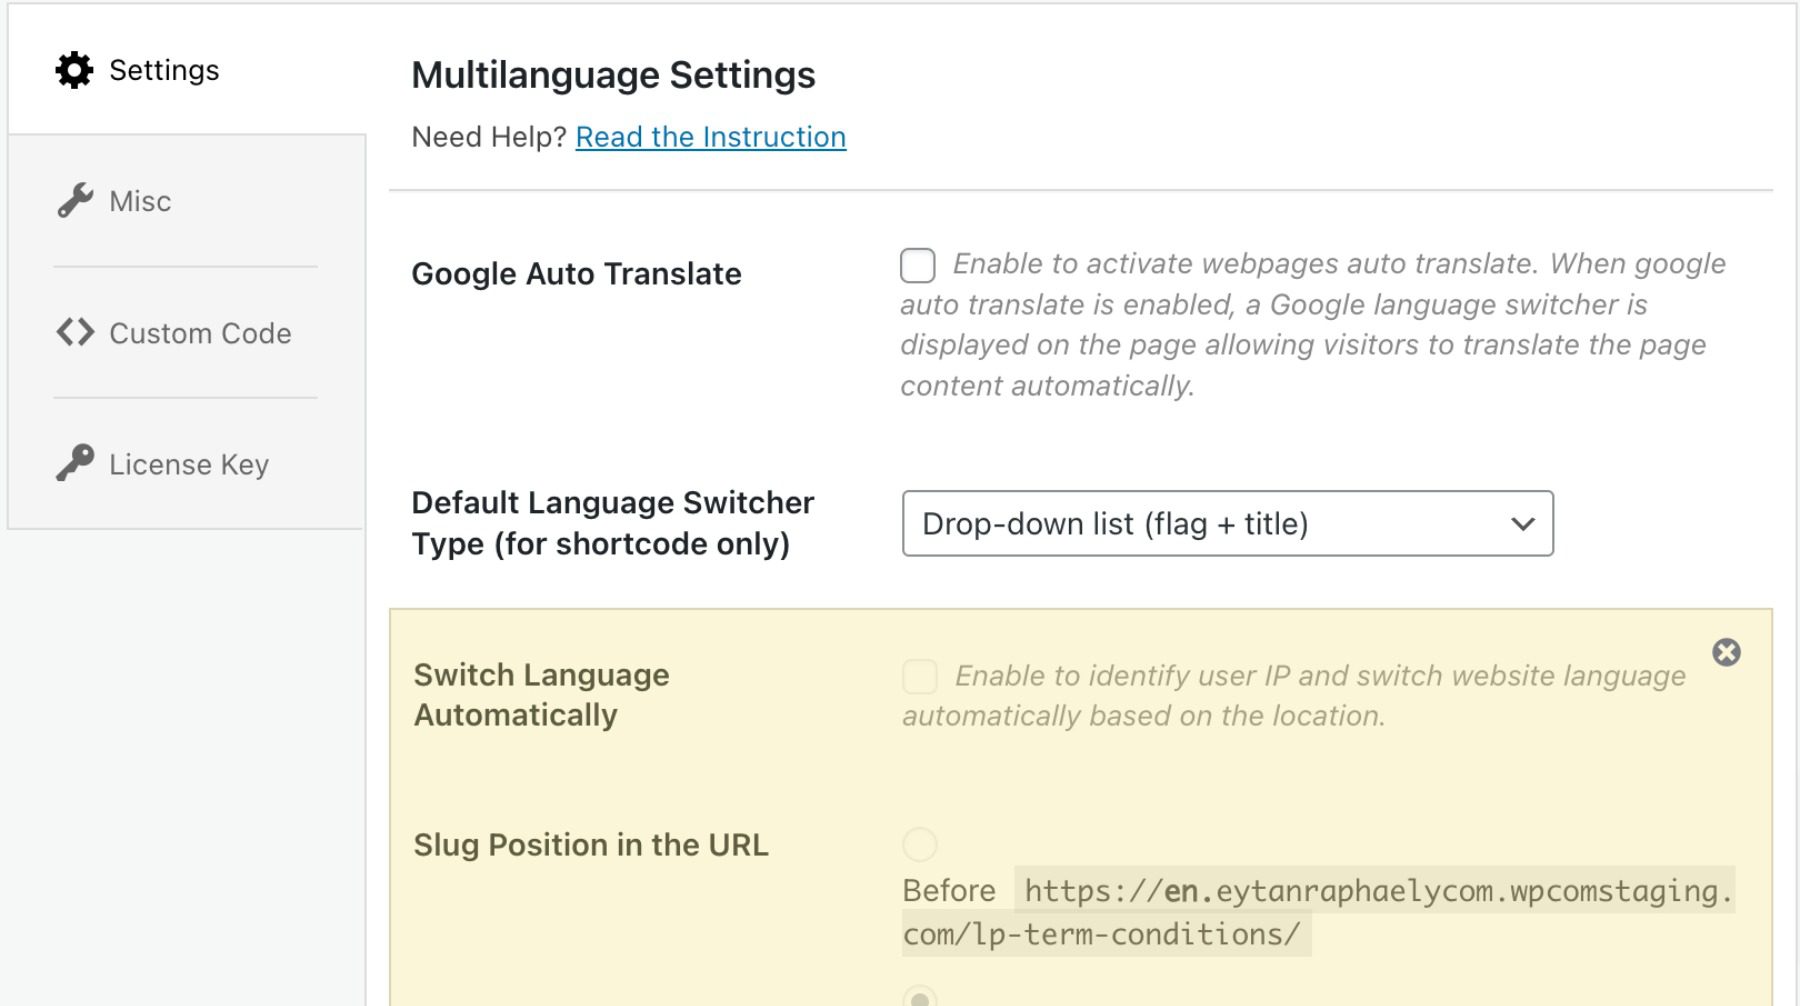
Task: Click the Slug Position in the URL label
Action: pyautogui.click(x=590, y=845)
